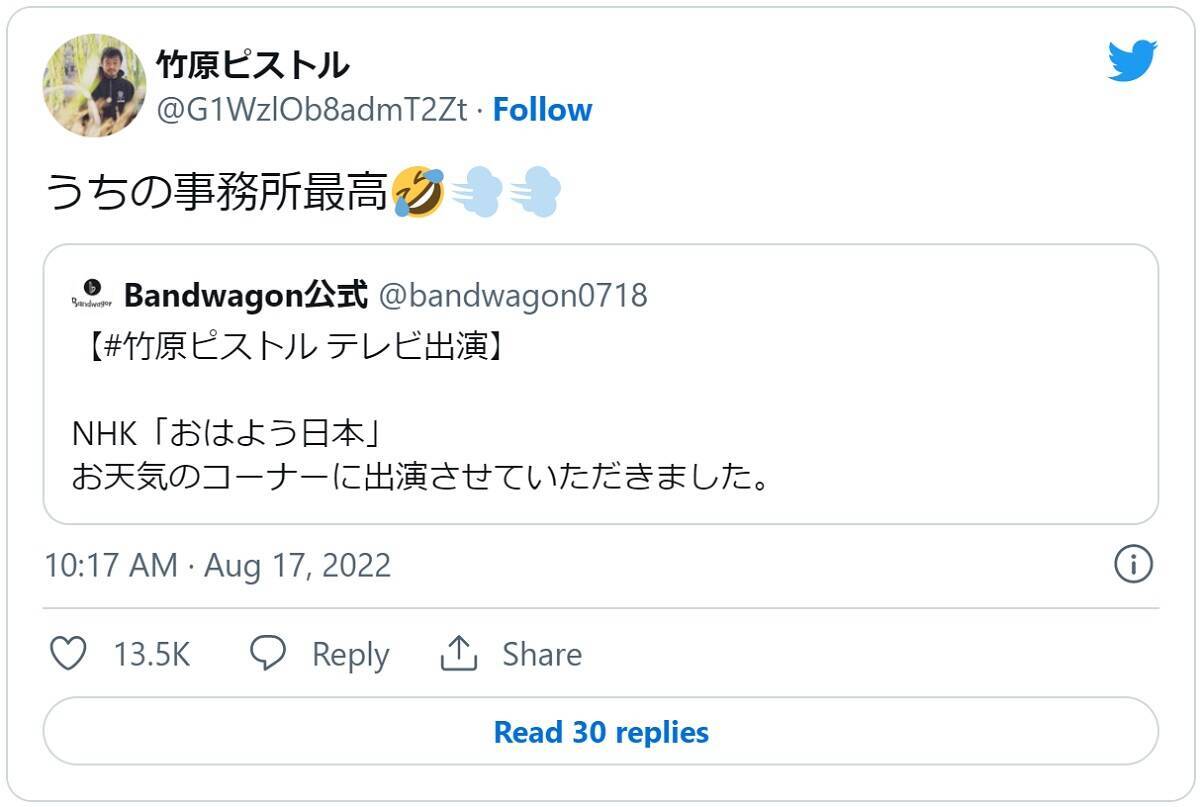1200x807 pixels.
Task: Open Read 30 replies button
Action: coord(600,732)
